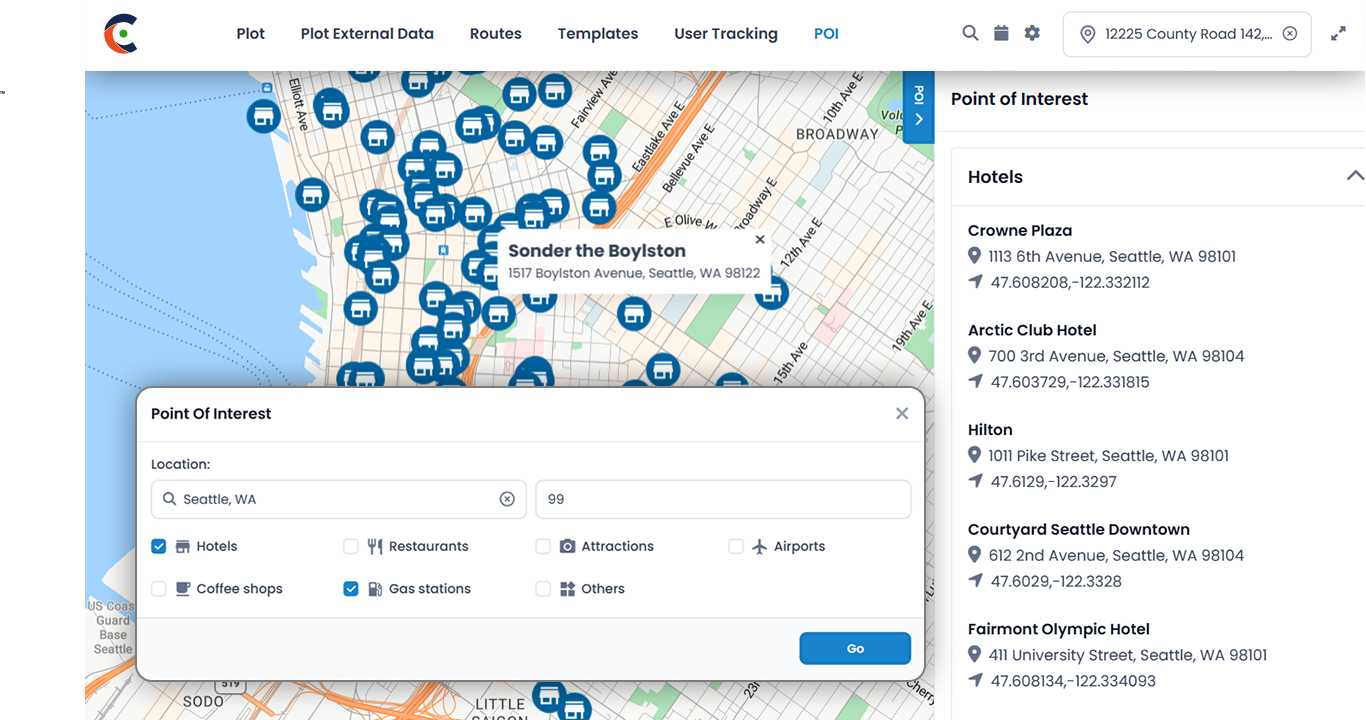Click Arctic Club Hotel coordinates arrow icon

(976, 382)
